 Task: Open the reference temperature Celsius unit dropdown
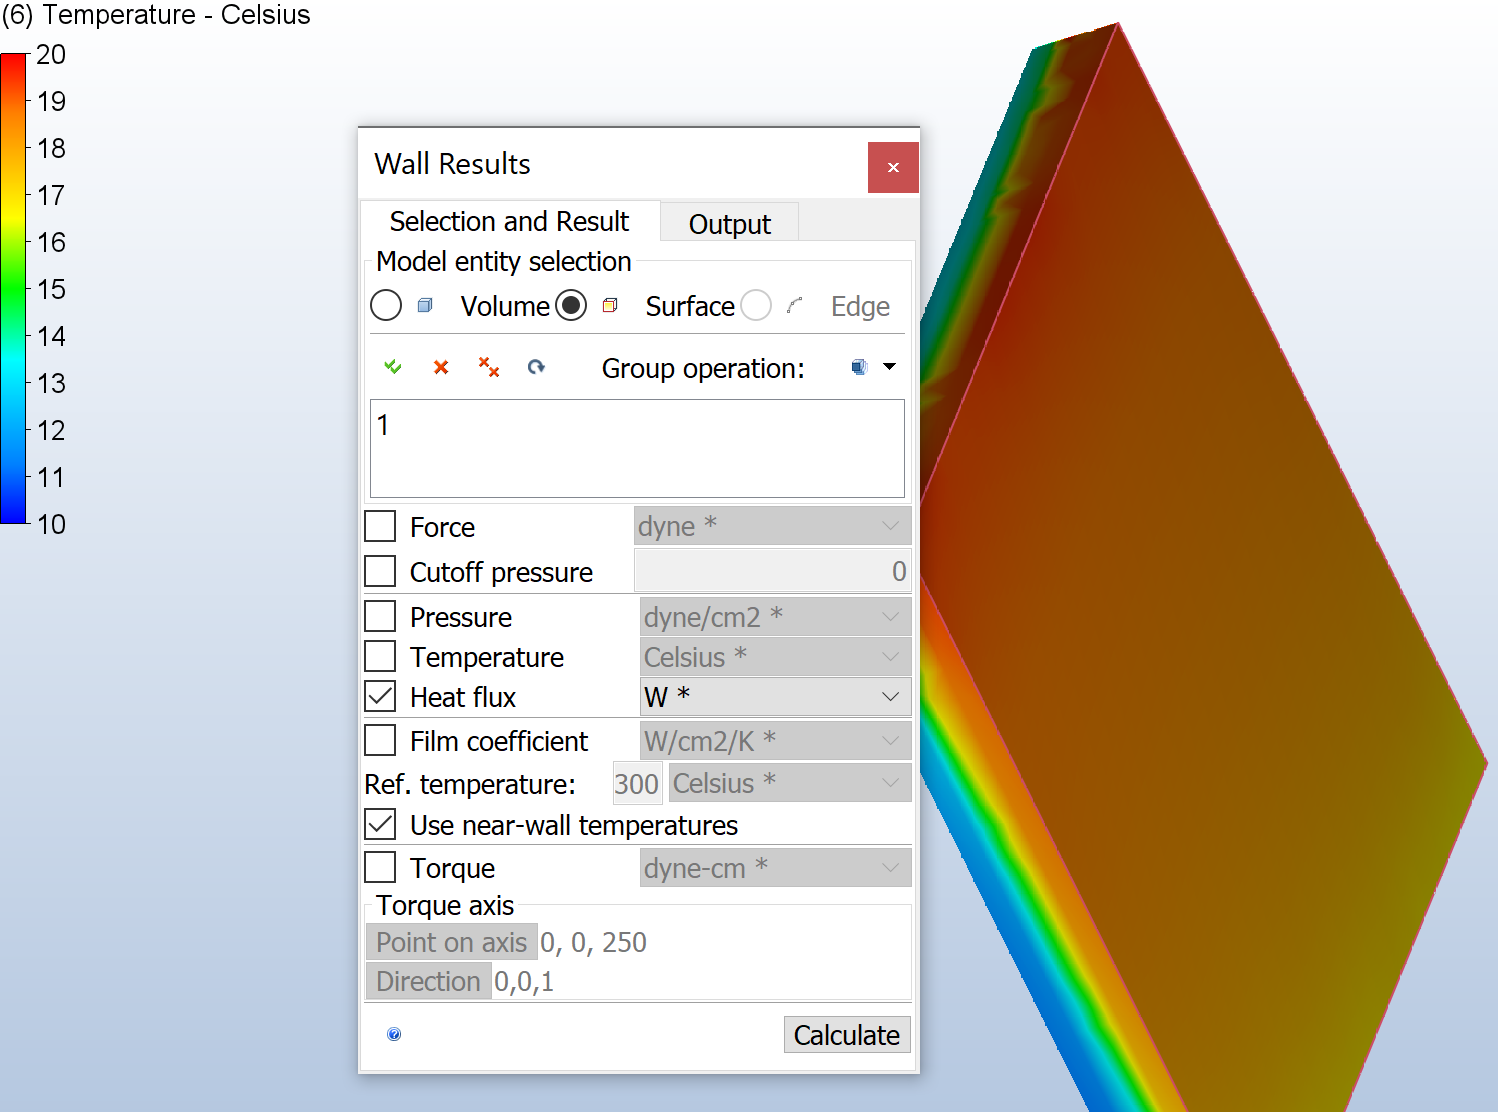[x=888, y=783]
